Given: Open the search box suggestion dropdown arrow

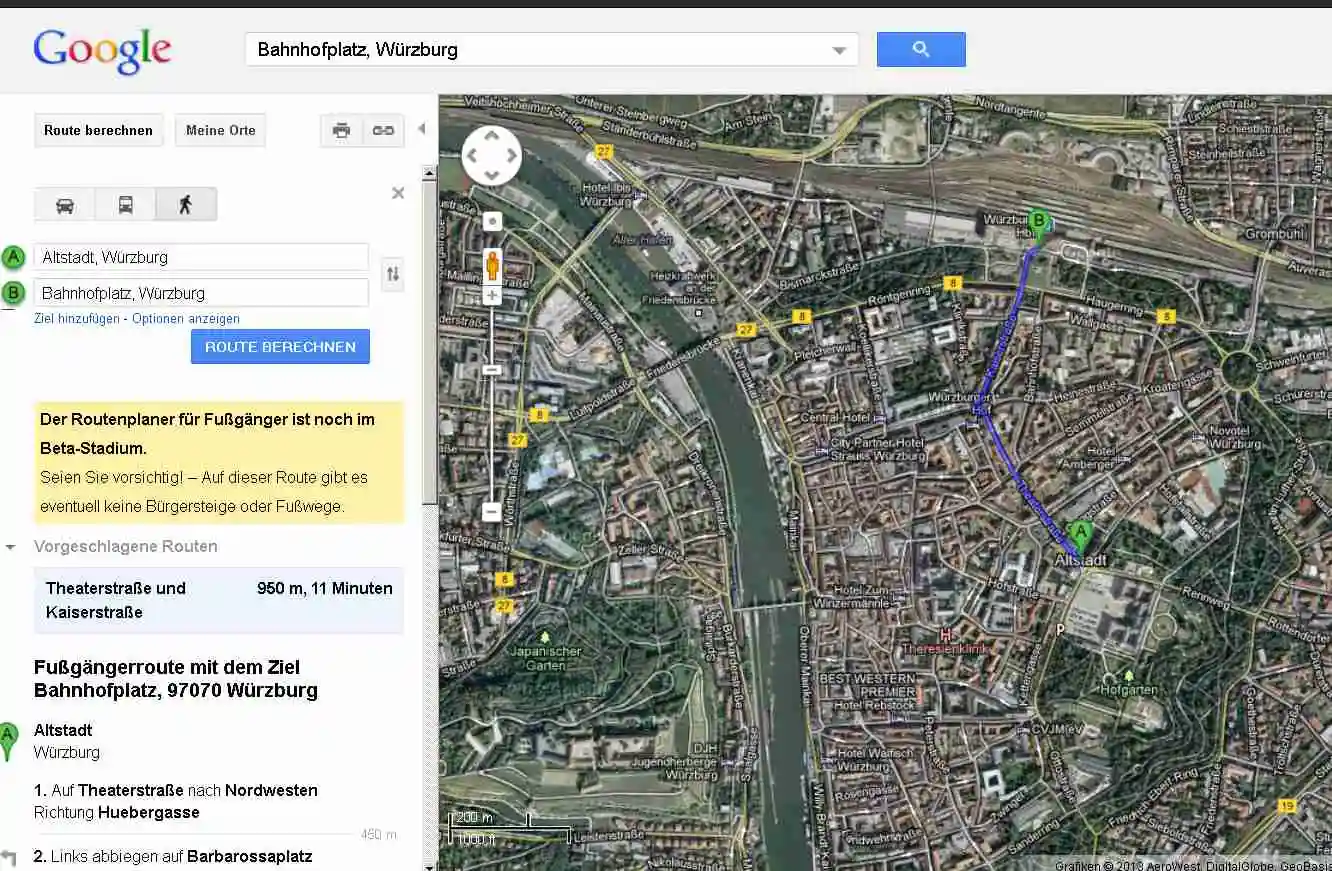Looking at the screenshot, I should coord(839,50).
